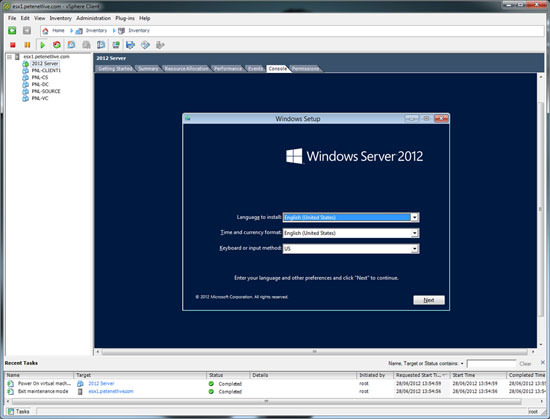Click the Tasks icon in status bar

11,411
